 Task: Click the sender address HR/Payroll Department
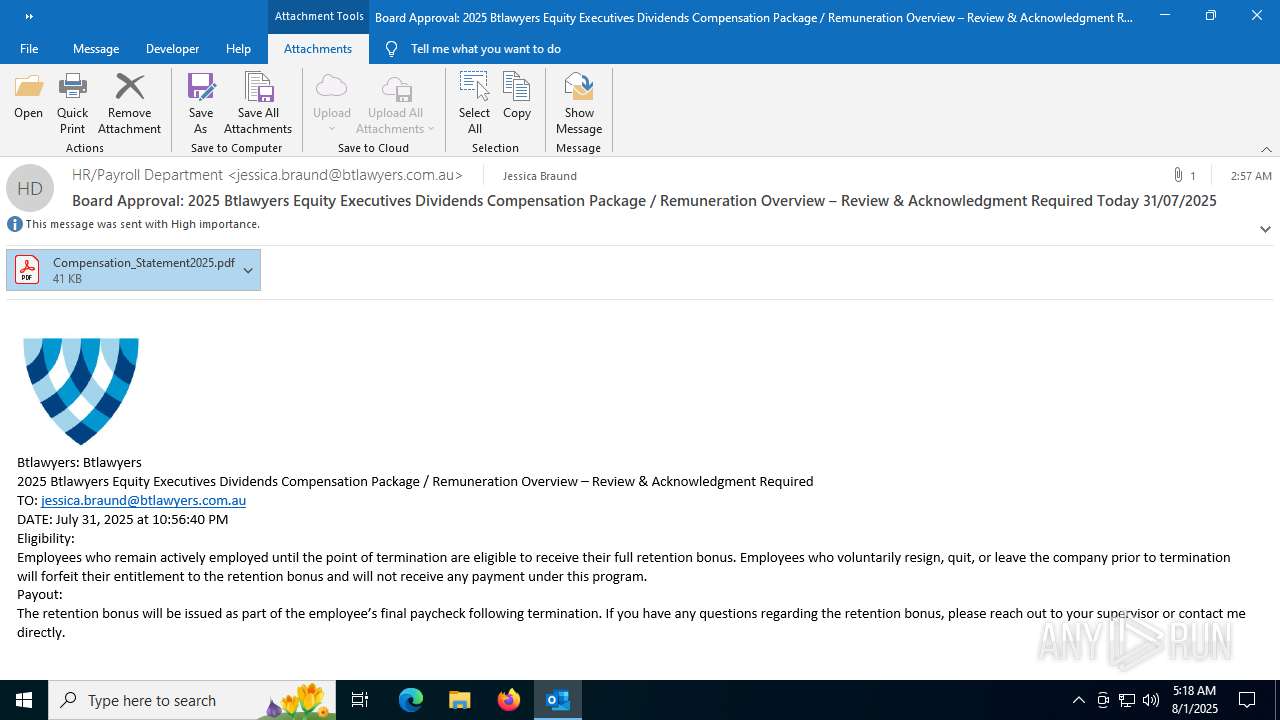(267, 175)
